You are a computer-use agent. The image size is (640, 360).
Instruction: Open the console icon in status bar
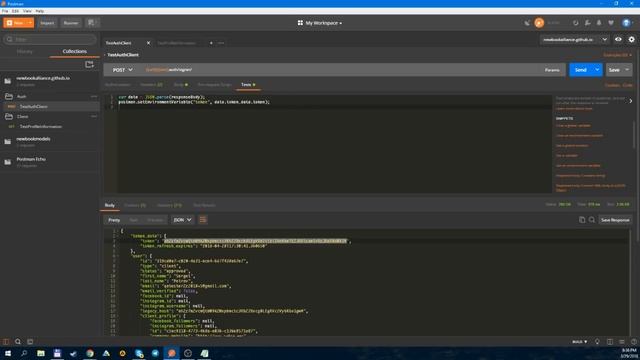(30, 342)
